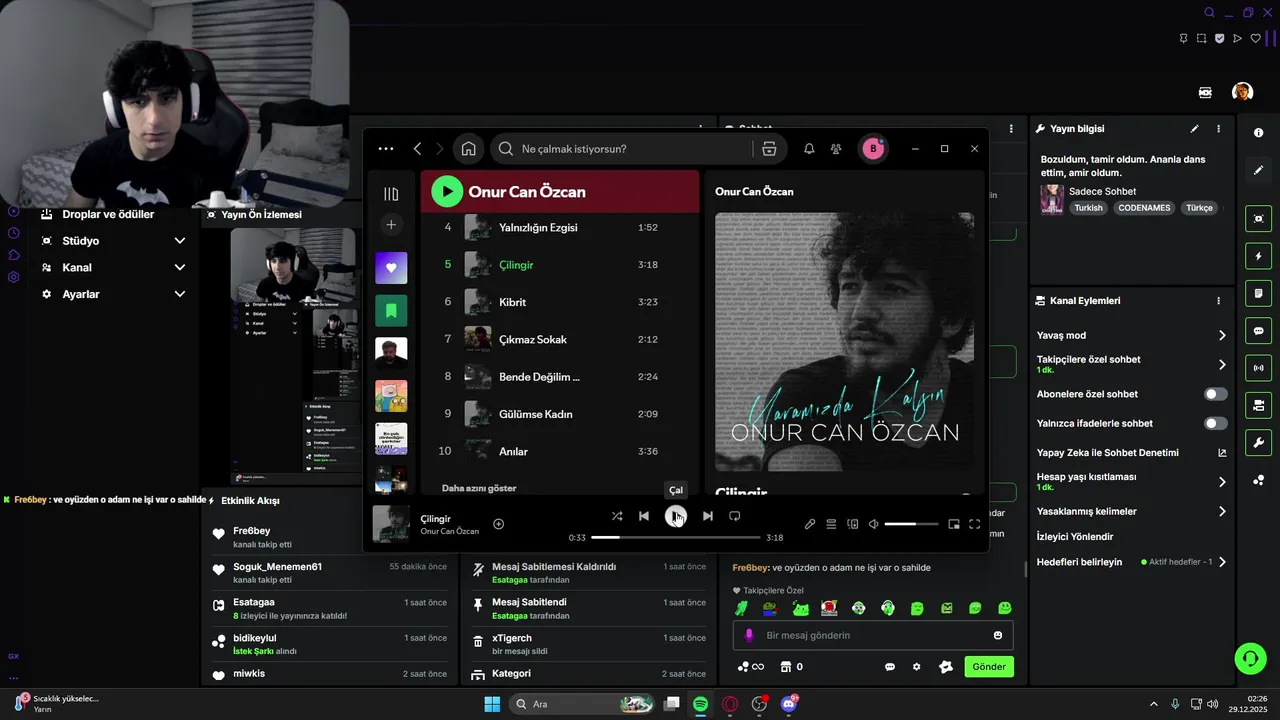The height and width of the screenshot is (720, 1280).
Task: Click the Onur Can Özcan album artwork
Action: (x=844, y=341)
